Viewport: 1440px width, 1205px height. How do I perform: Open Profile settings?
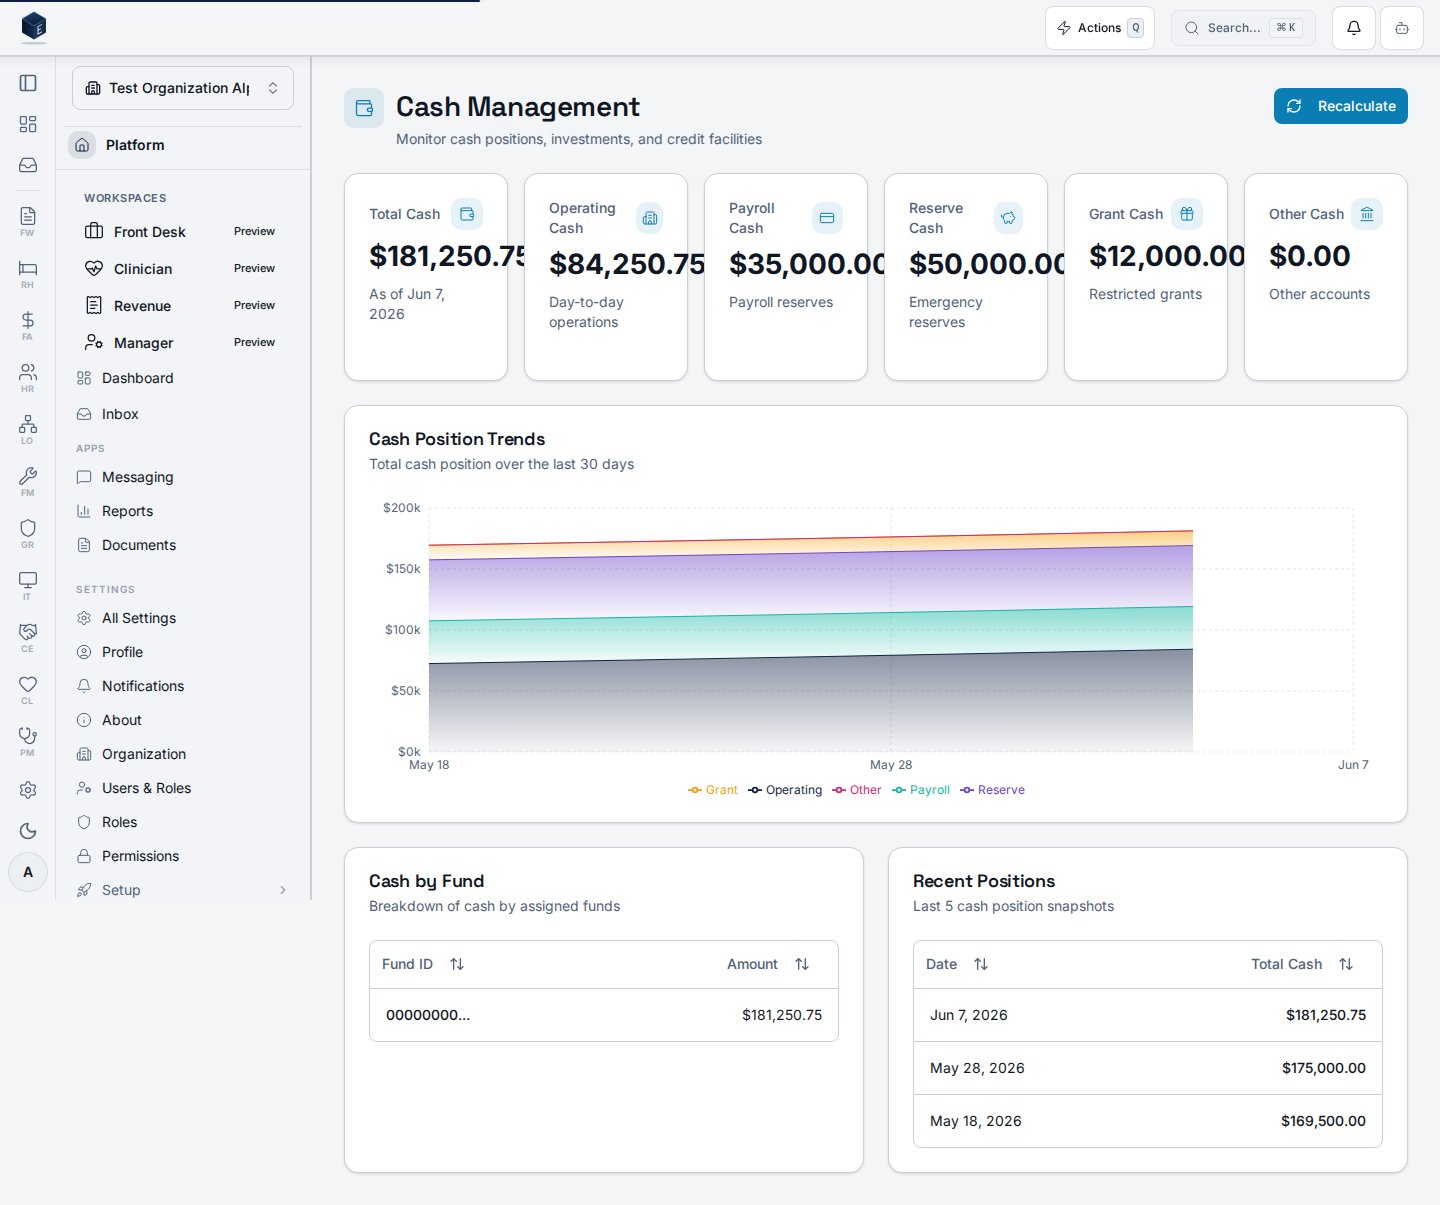[183, 652]
